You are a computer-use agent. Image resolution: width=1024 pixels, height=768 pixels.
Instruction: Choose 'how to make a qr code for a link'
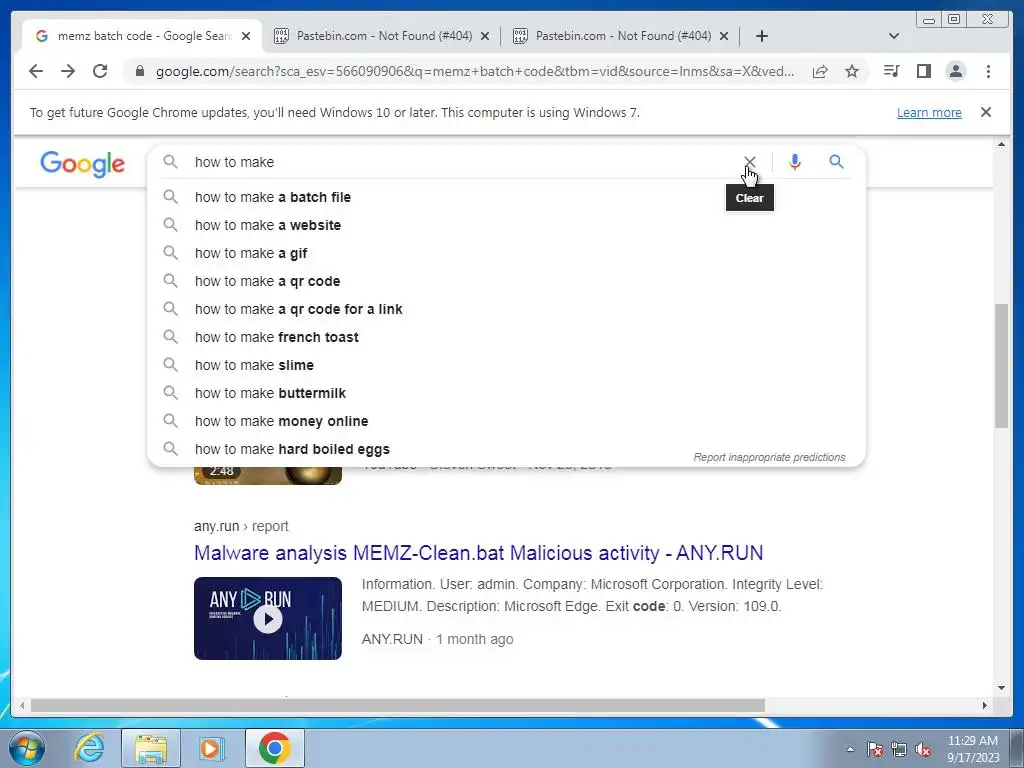506,310
